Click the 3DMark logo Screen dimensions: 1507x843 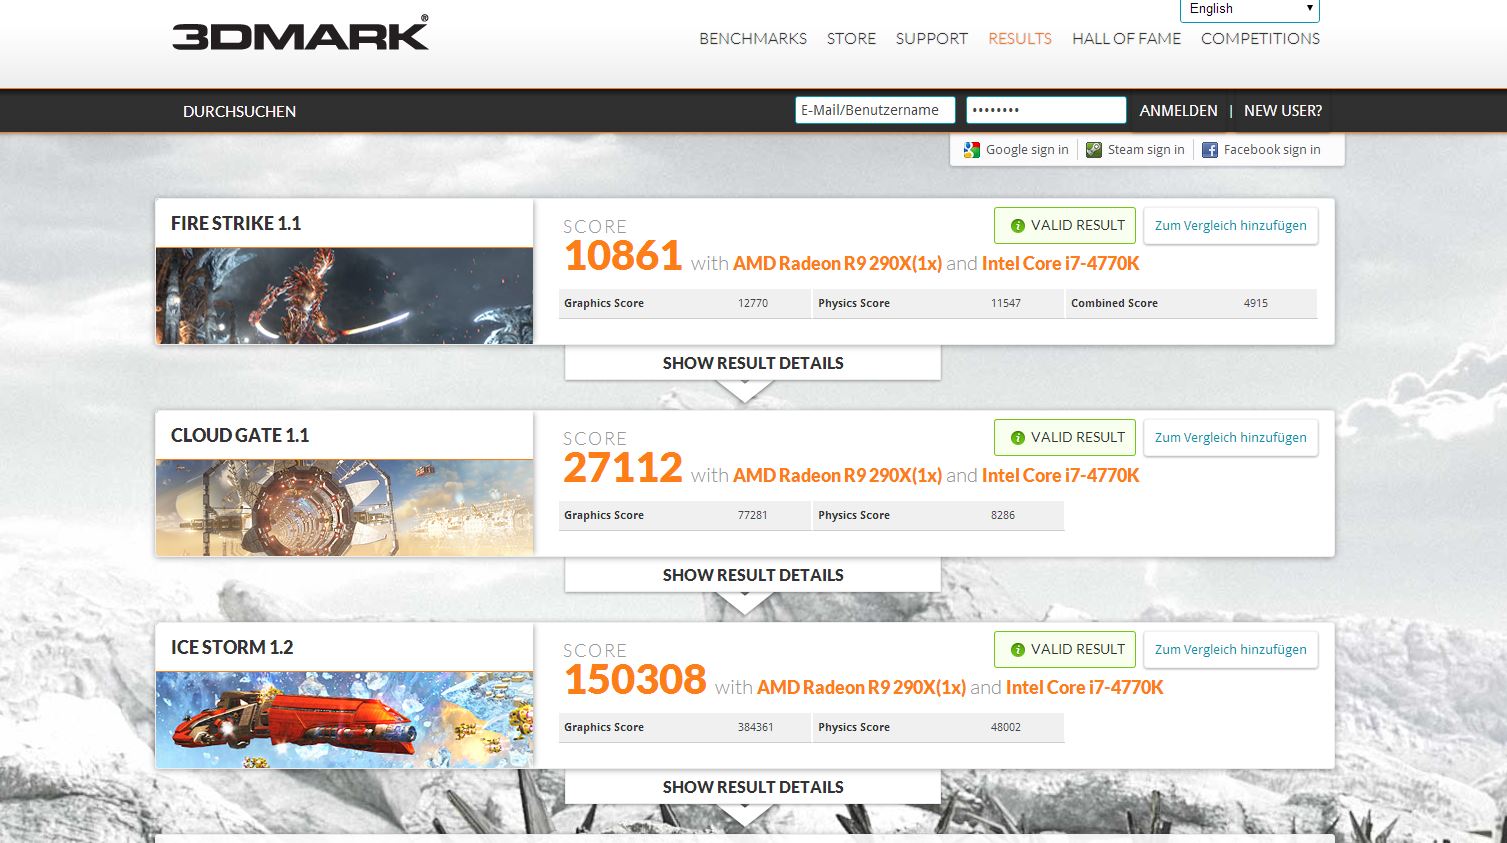[x=300, y=33]
